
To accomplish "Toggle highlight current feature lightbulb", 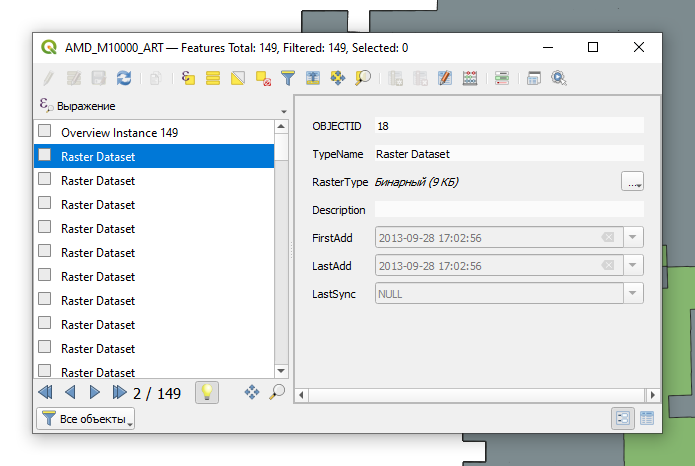I will 207,392.
